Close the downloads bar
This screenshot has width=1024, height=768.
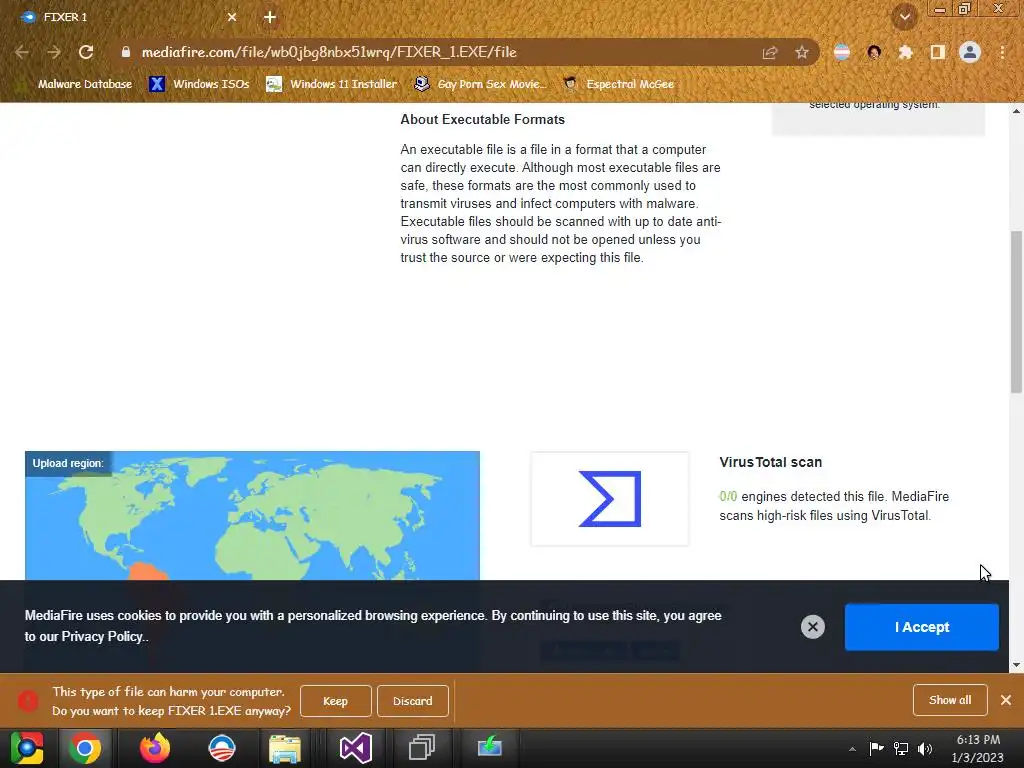[1006, 700]
